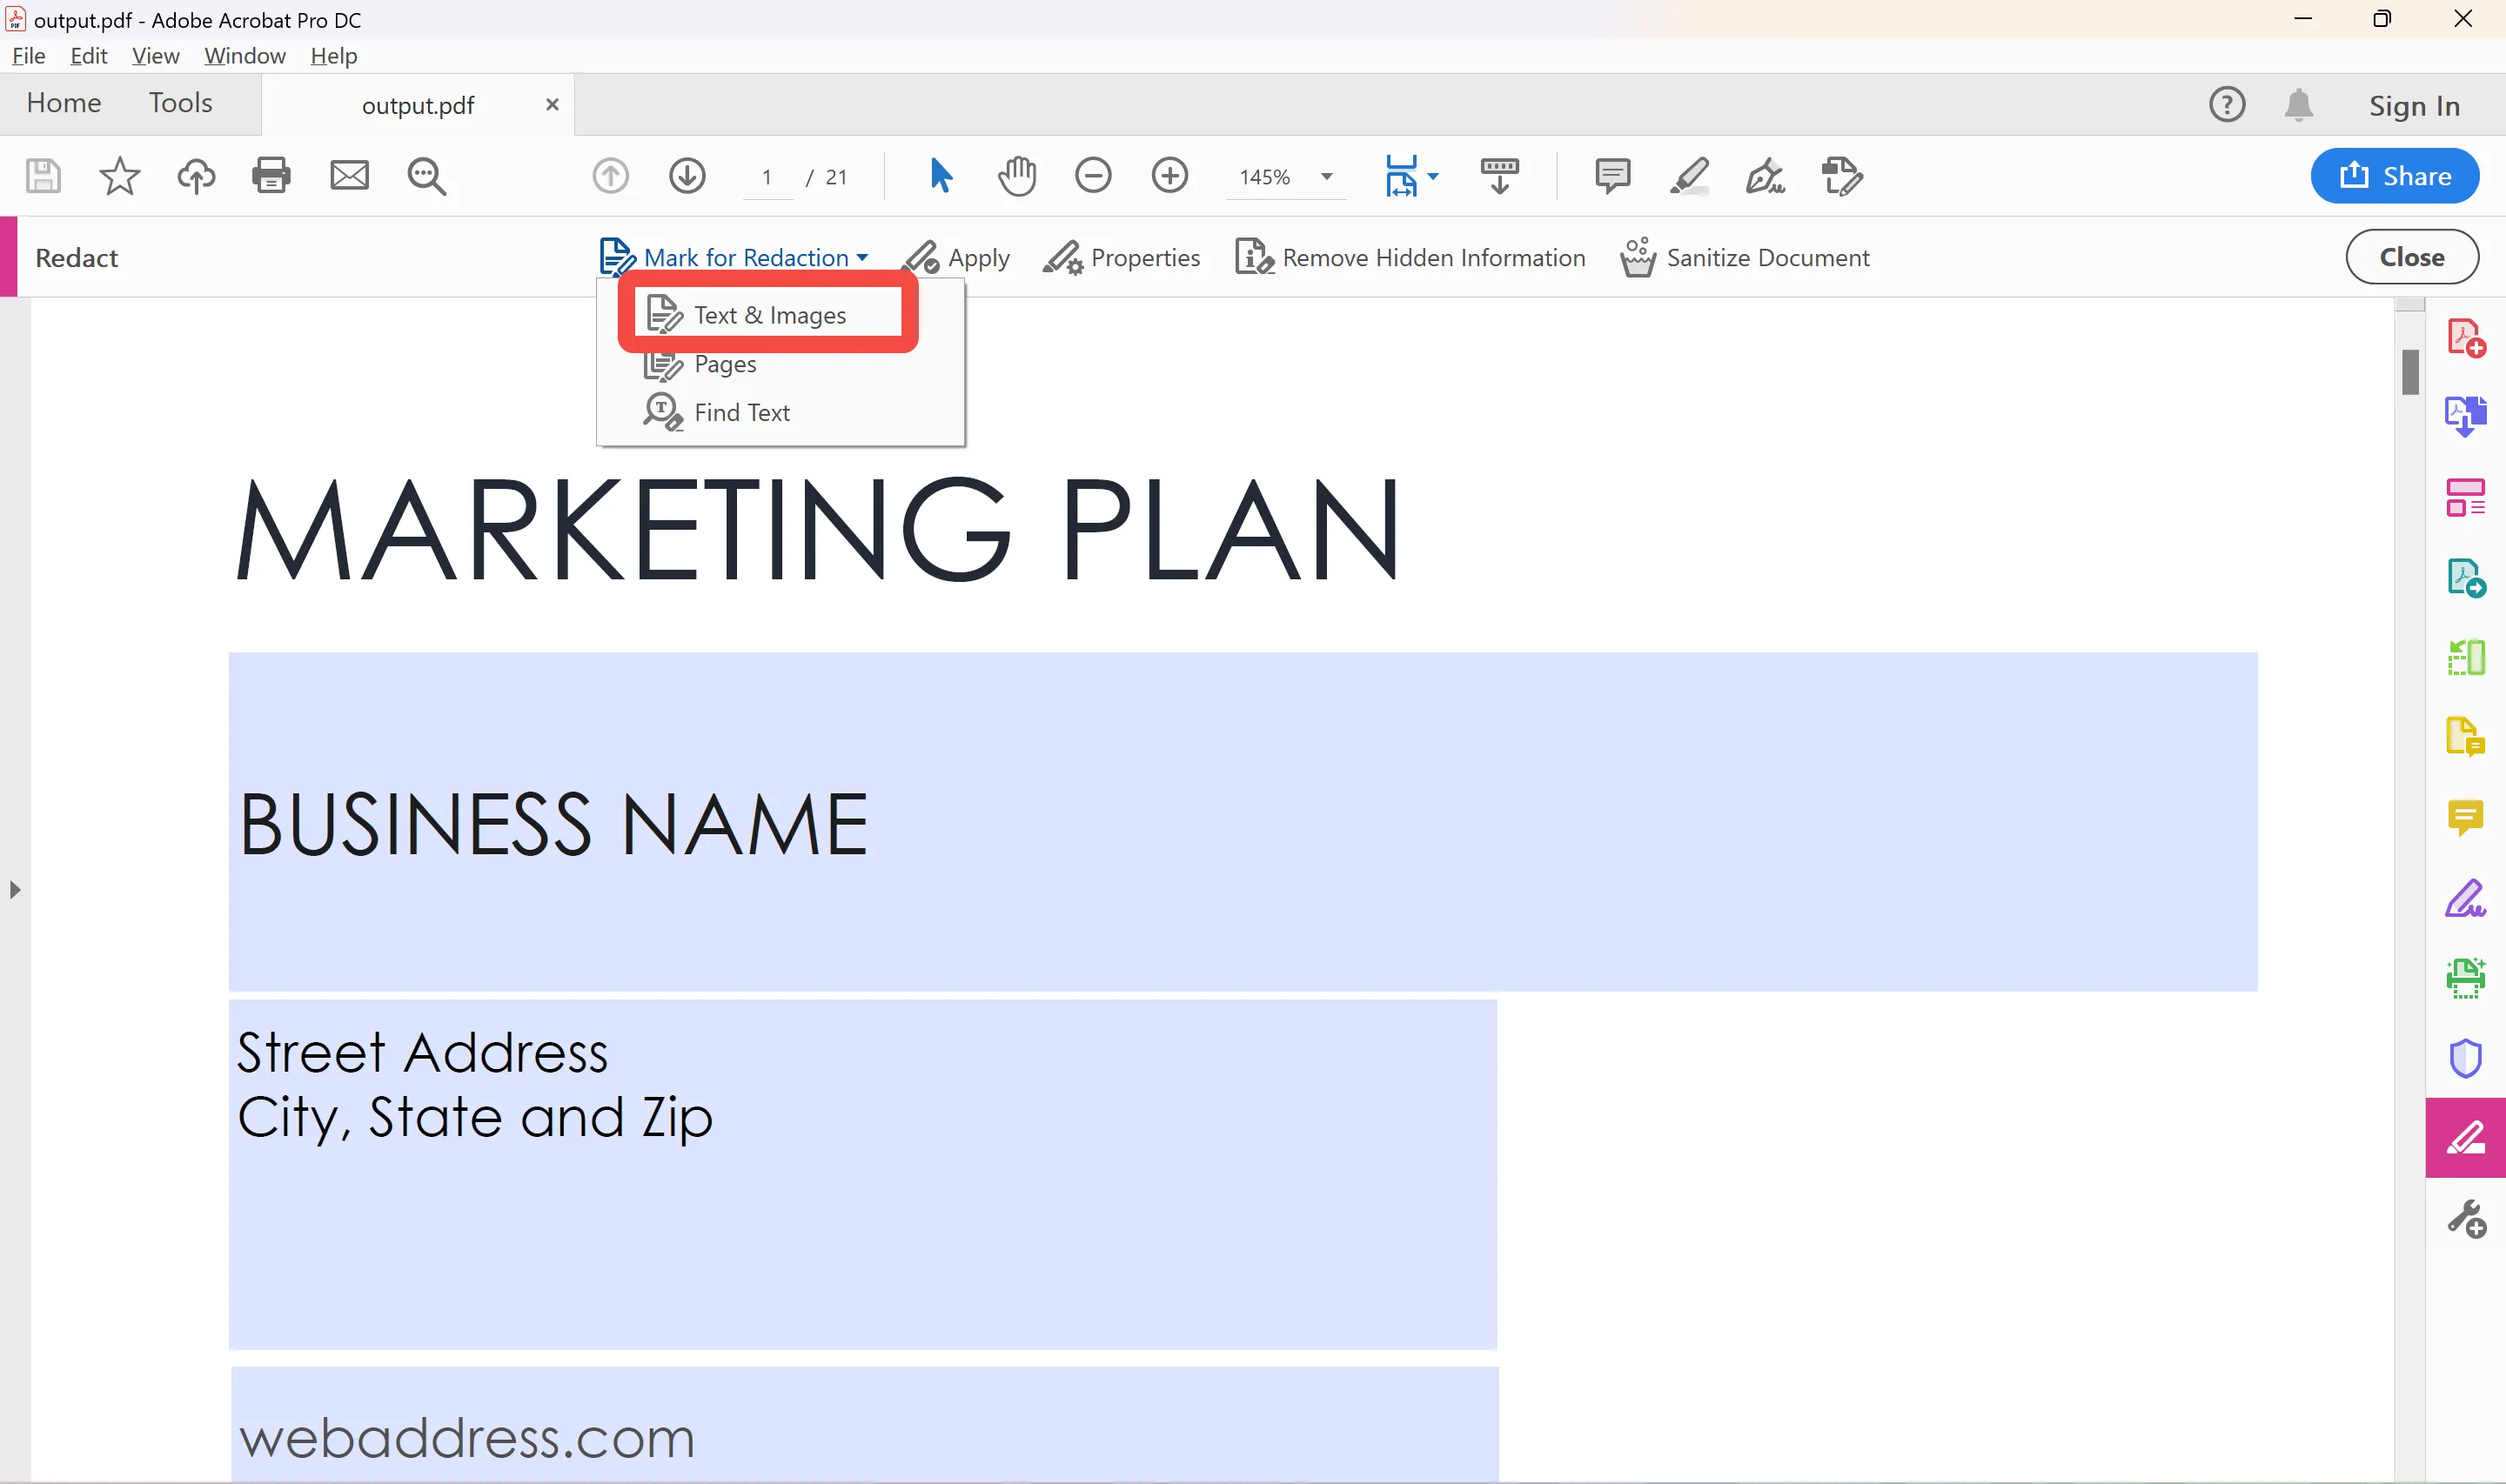Open the Mark for Redaction dropdown

pos(732,256)
